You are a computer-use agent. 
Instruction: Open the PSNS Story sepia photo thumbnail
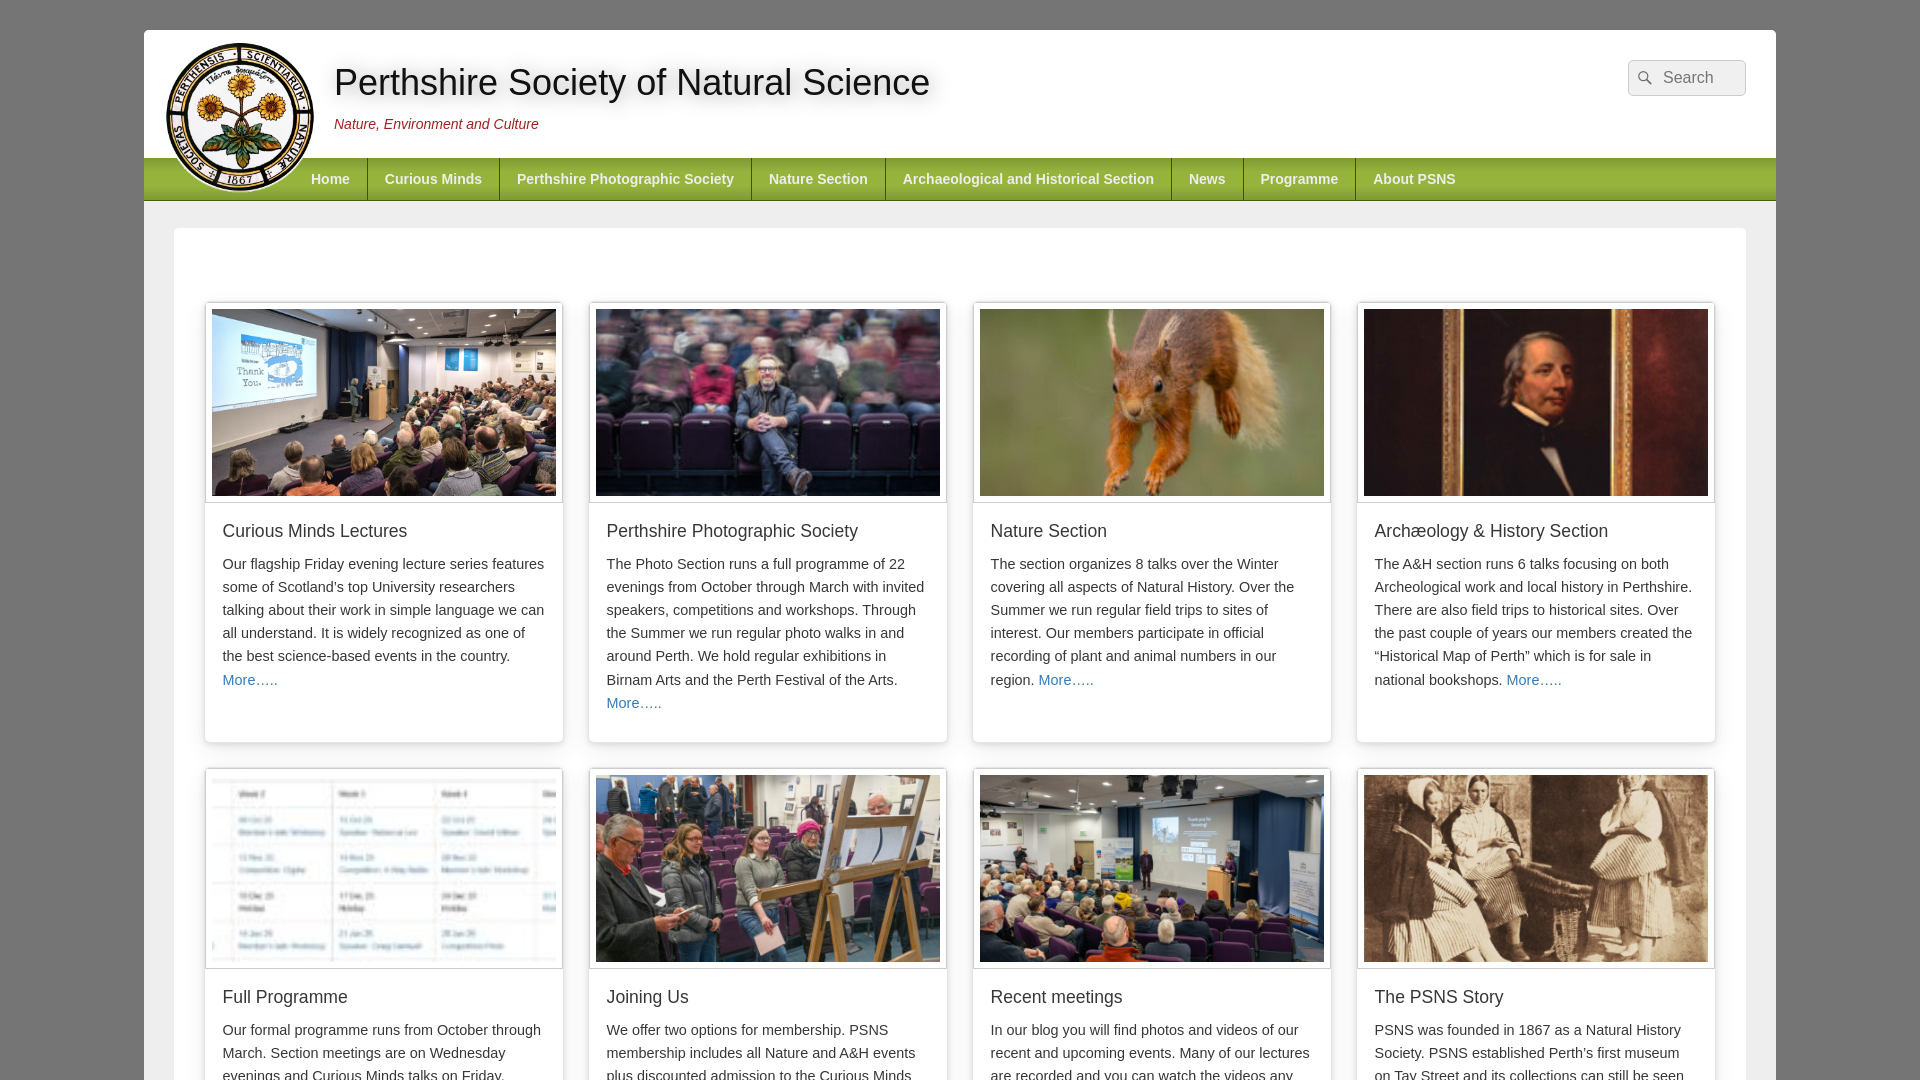tap(1536, 868)
